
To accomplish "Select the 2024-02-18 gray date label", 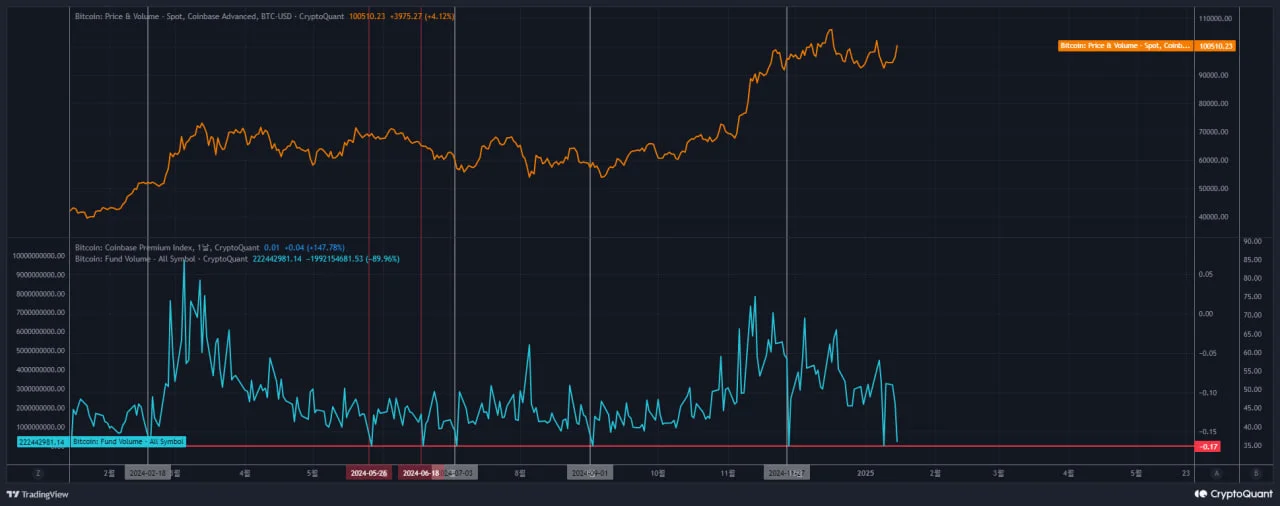I will (148, 473).
